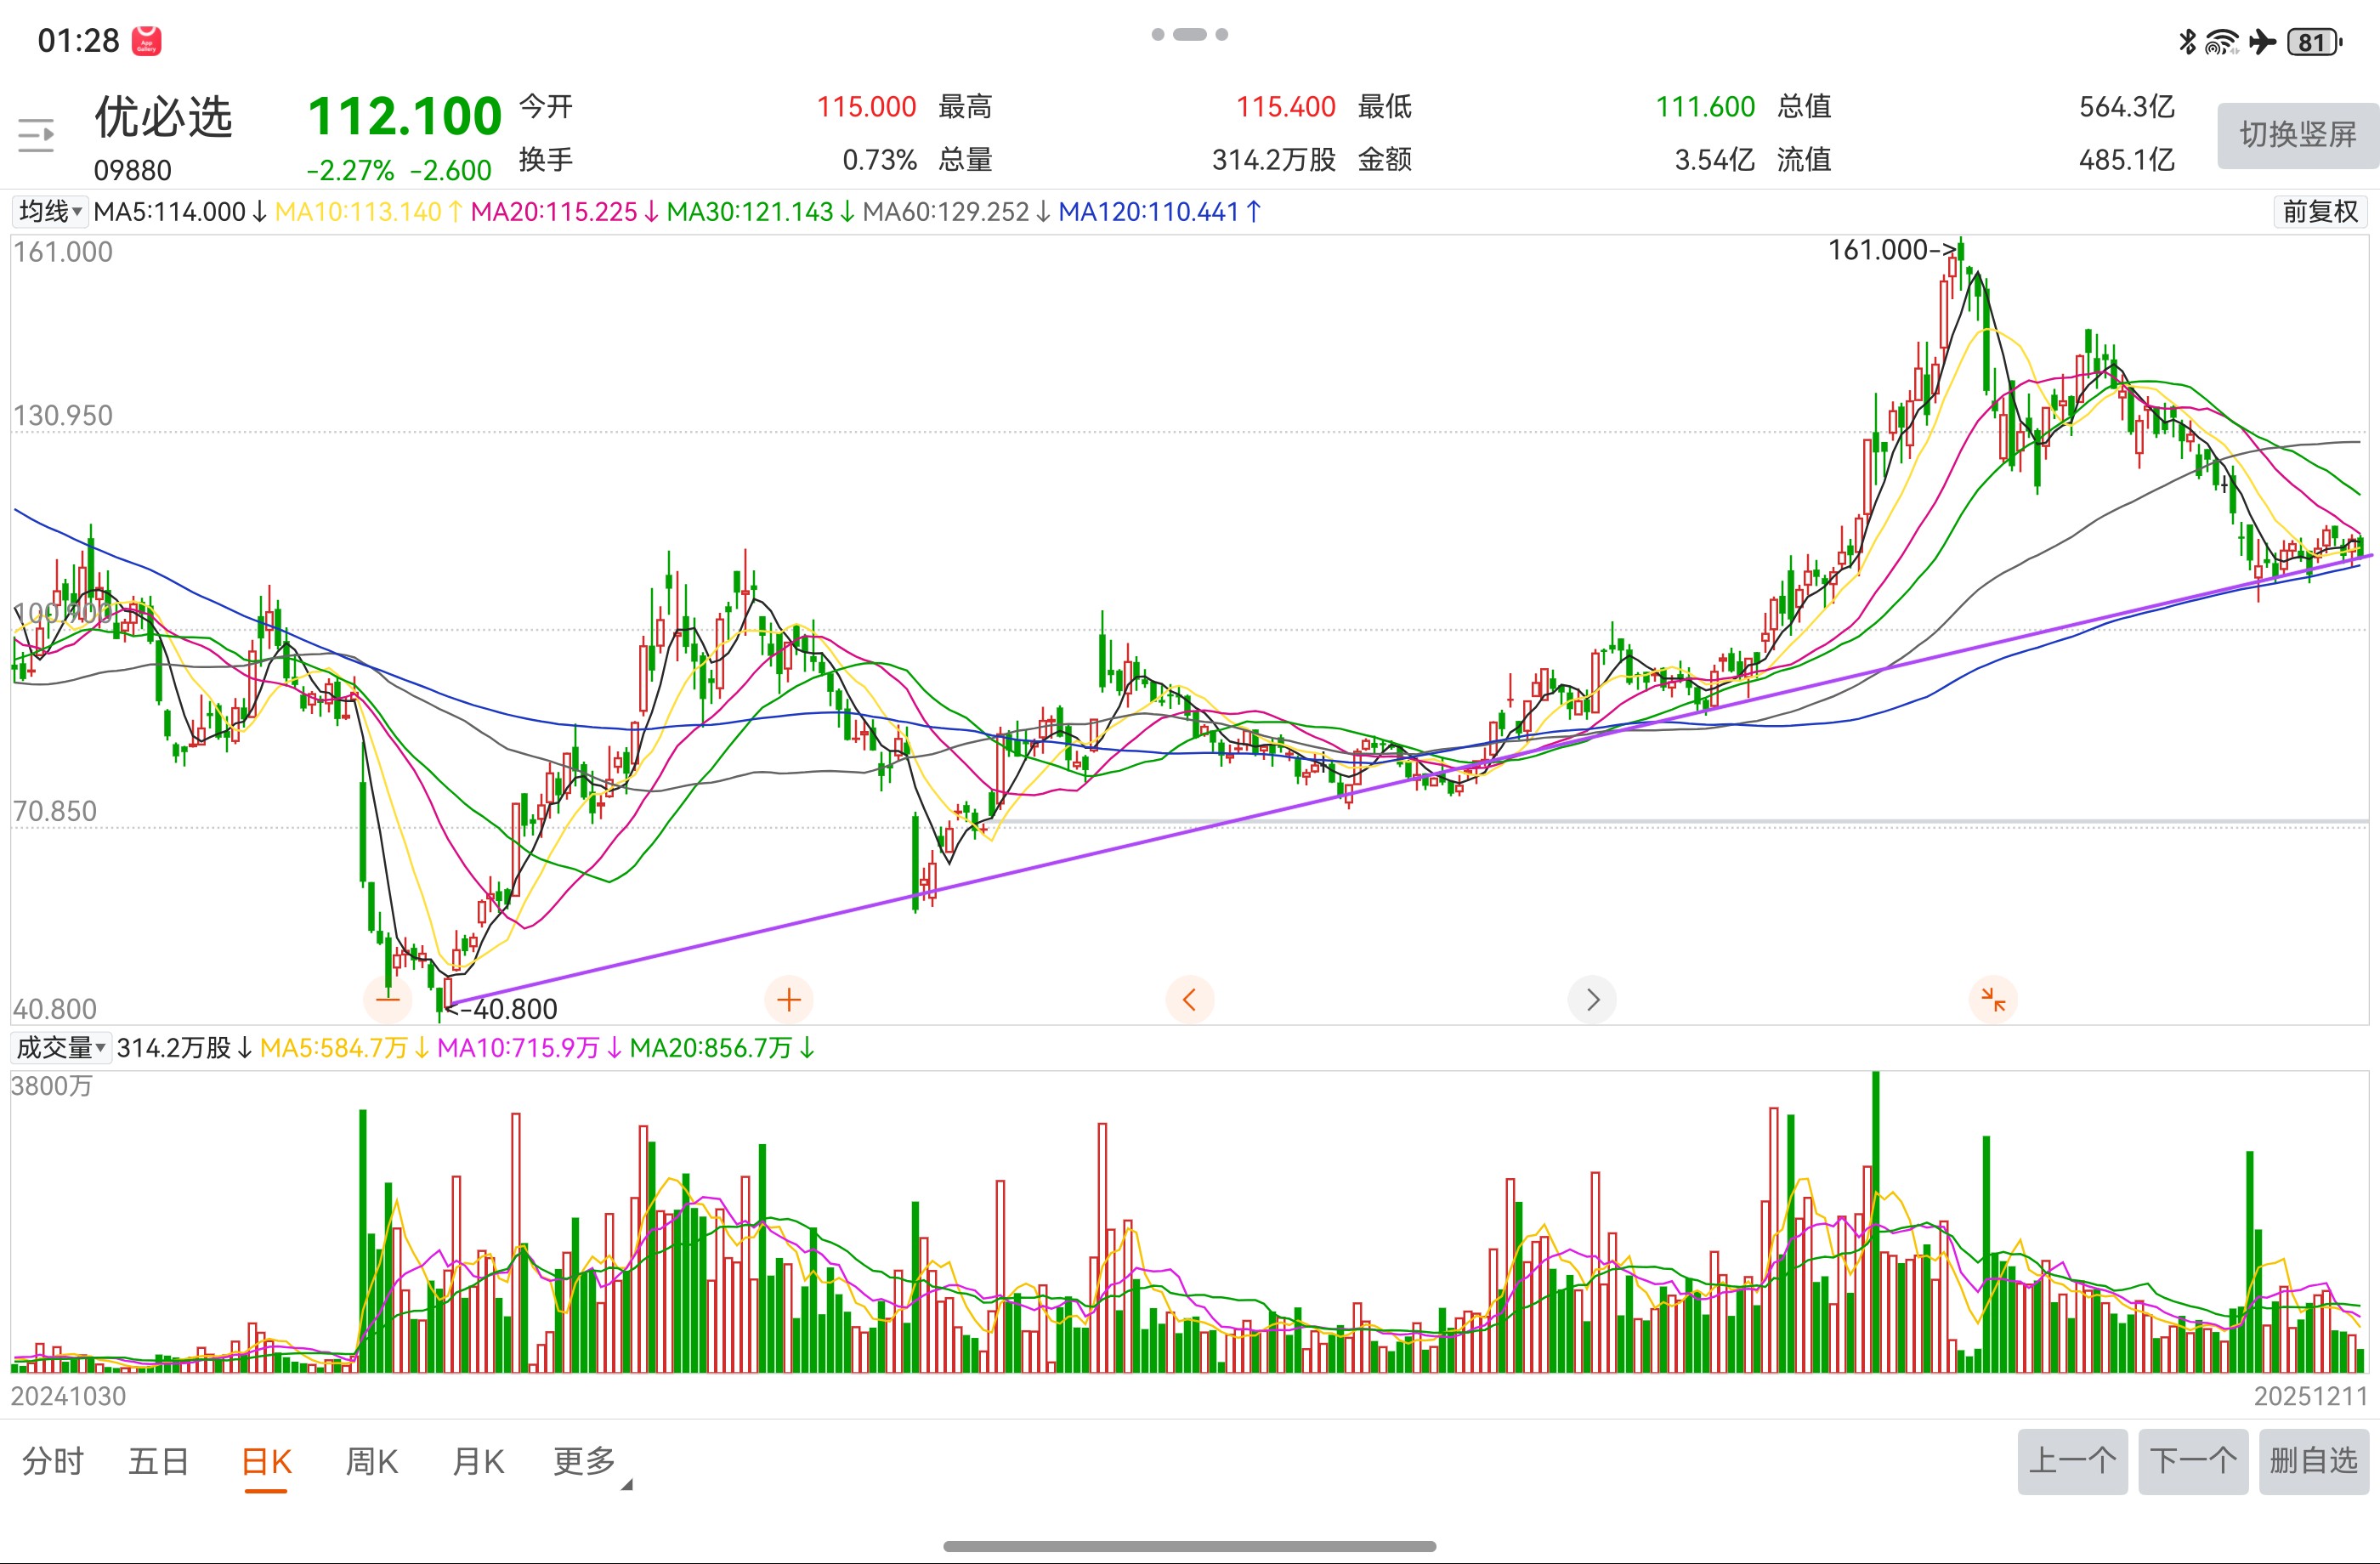
Task: Switch to the 分时 tab
Action: click(x=53, y=1462)
